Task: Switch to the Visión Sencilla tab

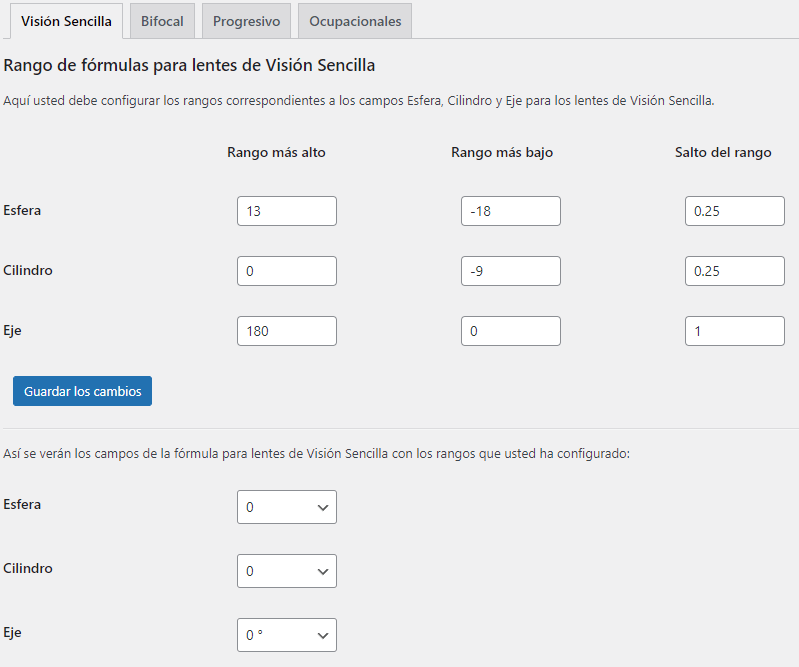Action: pyautogui.click(x=66, y=21)
